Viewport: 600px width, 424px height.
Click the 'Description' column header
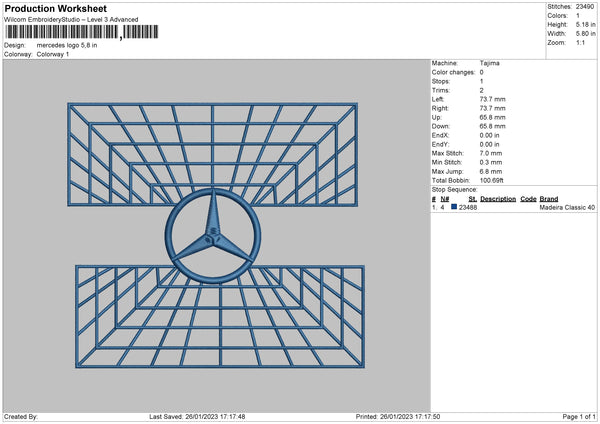click(x=498, y=199)
